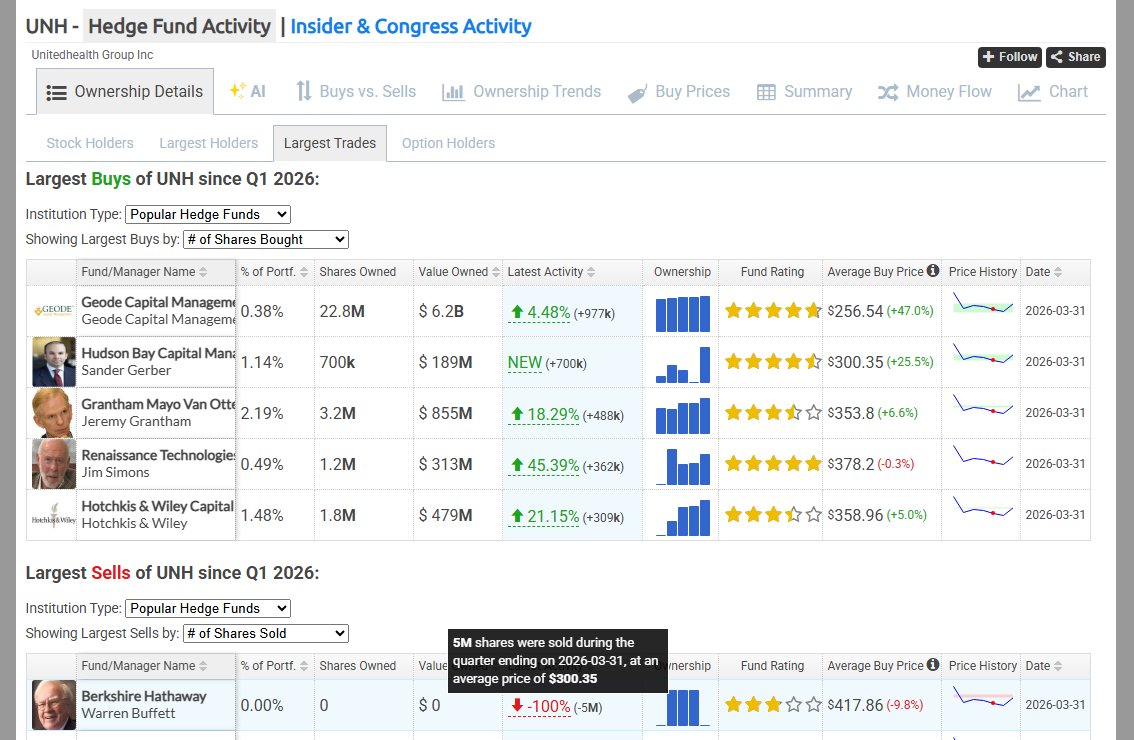Click the Follow button

(1010, 57)
